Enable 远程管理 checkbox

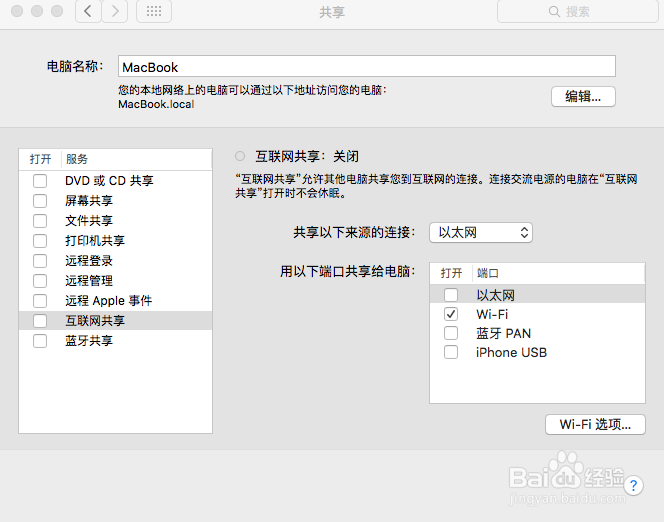[40, 281]
